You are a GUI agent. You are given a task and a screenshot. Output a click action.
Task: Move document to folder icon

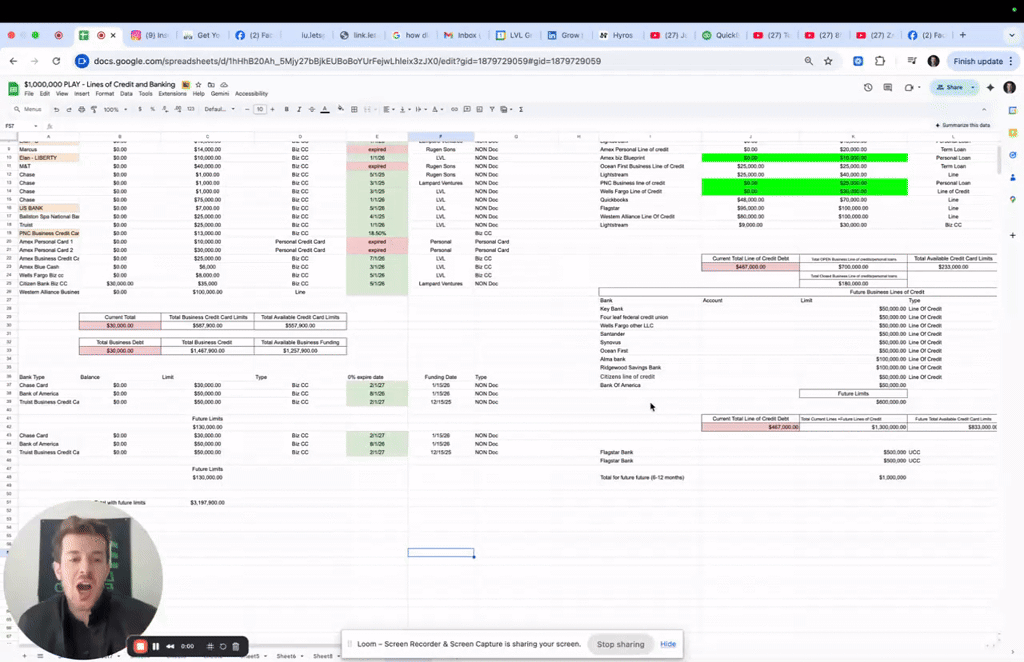click(x=211, y=85)
